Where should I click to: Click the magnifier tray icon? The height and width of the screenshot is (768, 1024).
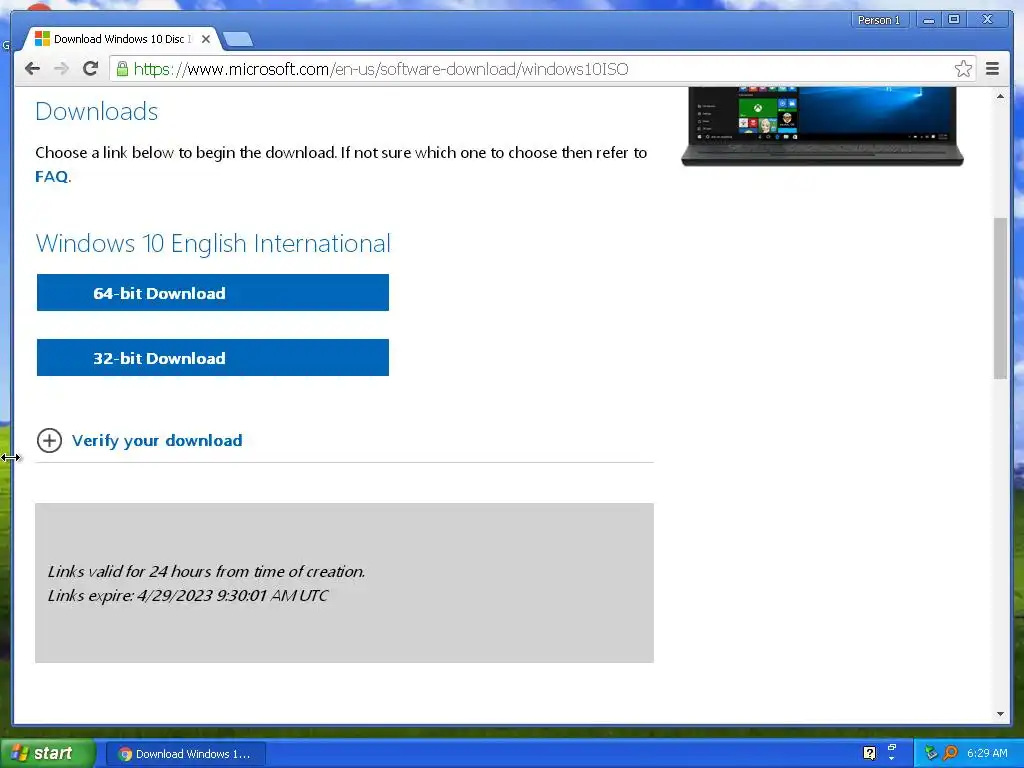(950, 753)
